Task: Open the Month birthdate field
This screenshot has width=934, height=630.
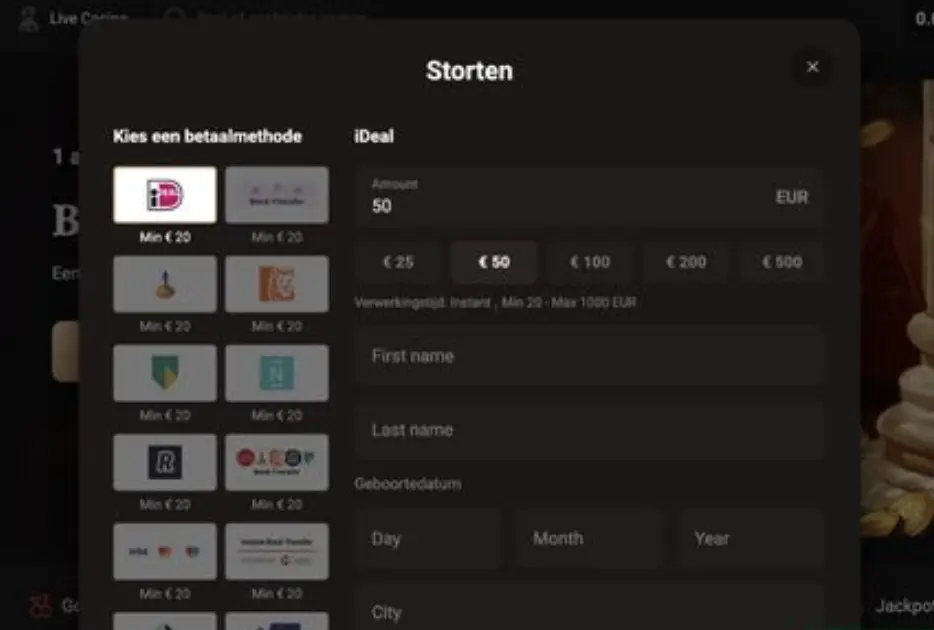Action: (x=590, y=539)
